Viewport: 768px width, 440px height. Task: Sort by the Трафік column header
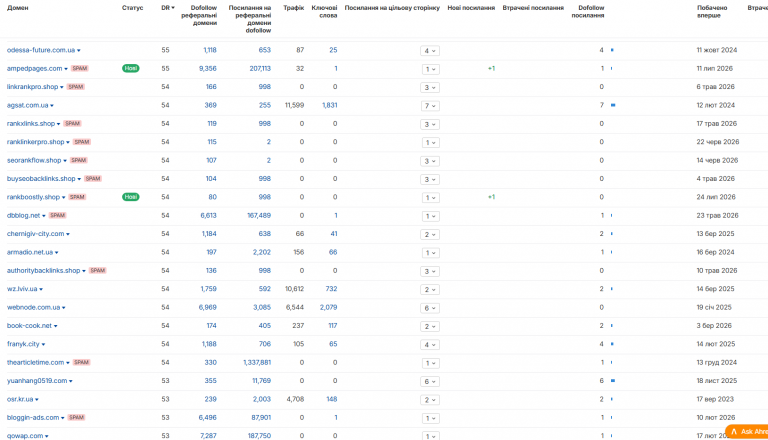(x=293, y=8)
